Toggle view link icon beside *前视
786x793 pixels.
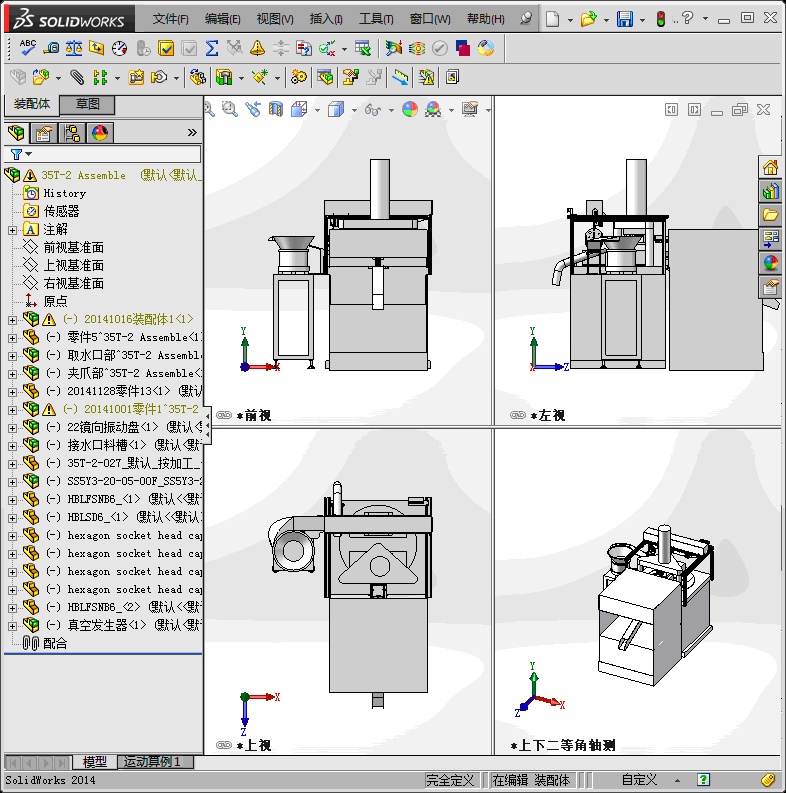point(224,415)
